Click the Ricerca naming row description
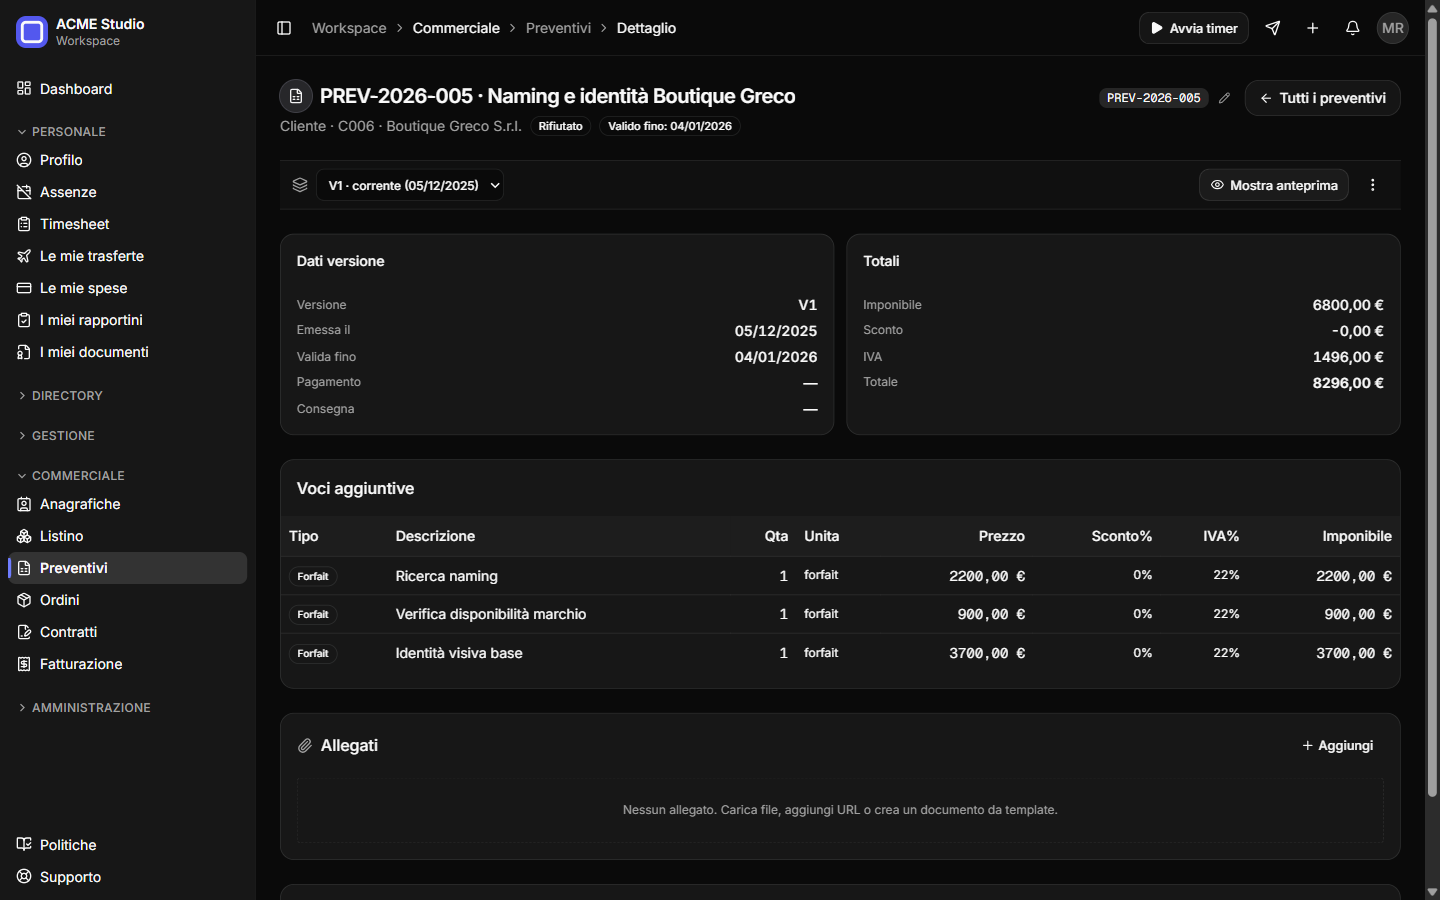 (x=447, y=576)
